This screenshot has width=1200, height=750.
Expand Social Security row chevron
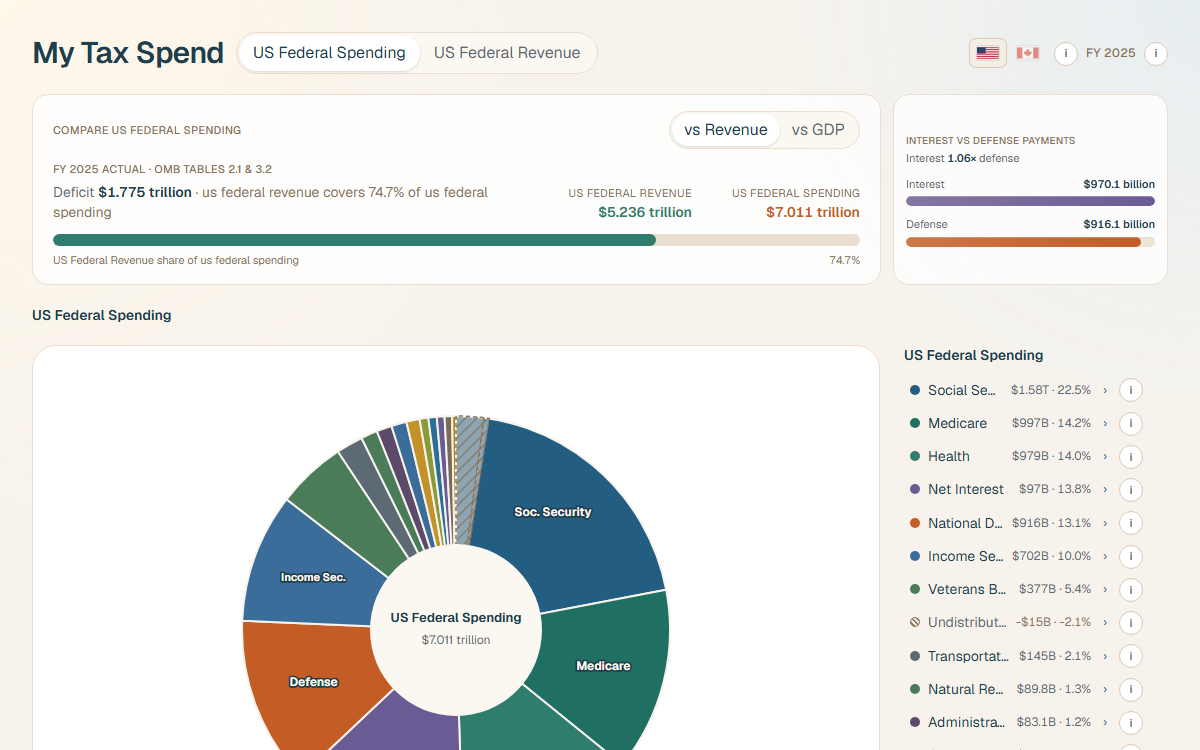(1105, 390)
